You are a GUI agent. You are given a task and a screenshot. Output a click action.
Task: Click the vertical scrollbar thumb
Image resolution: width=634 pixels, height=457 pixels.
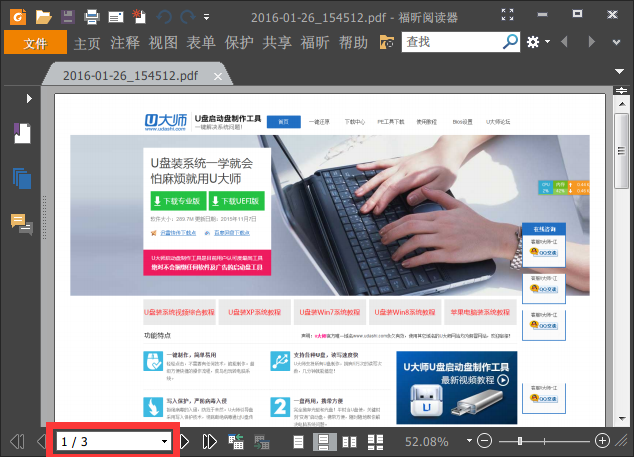pyautogui.click(x=621, y=151)
